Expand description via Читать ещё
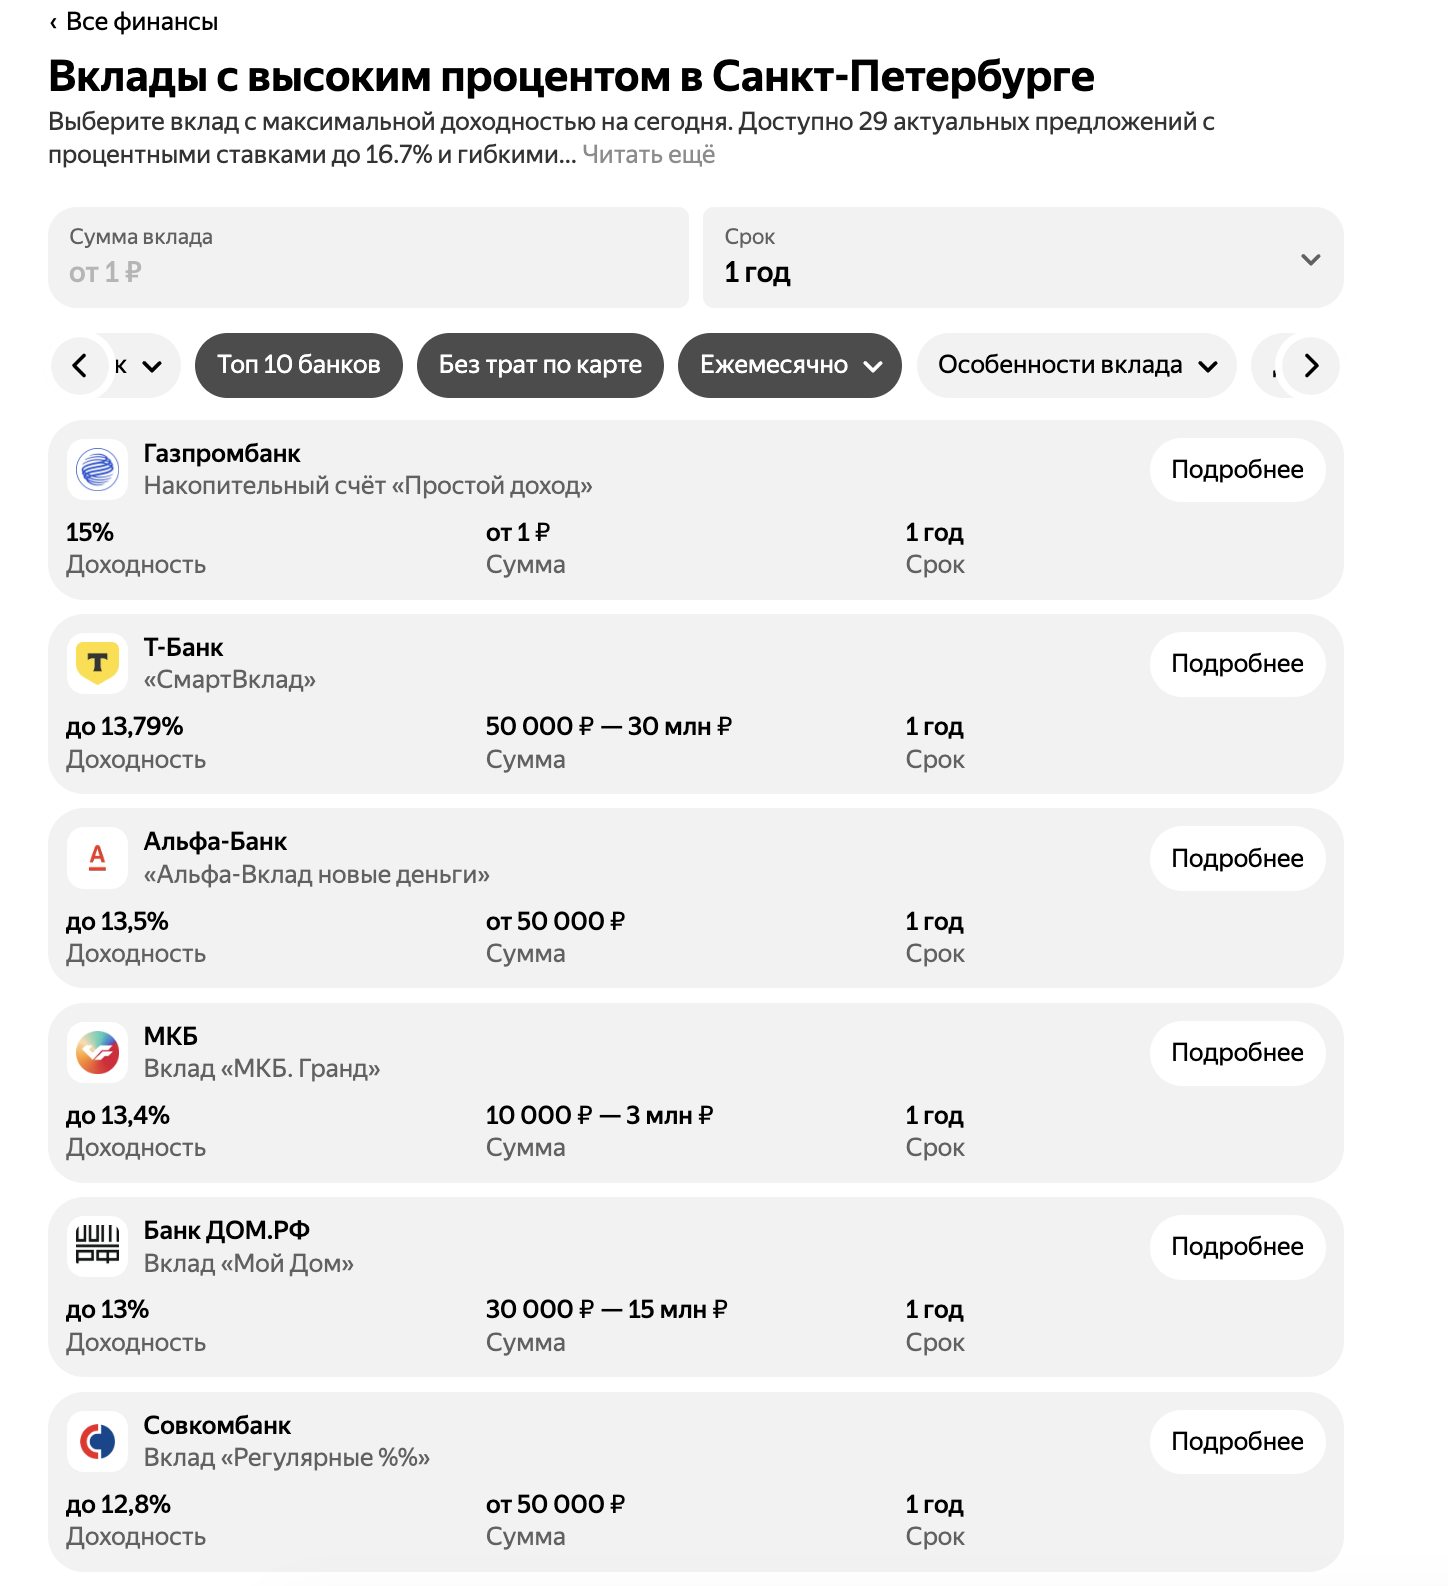The width and height of the screenshot is (1448, 1586). click(x=649, y=154)
